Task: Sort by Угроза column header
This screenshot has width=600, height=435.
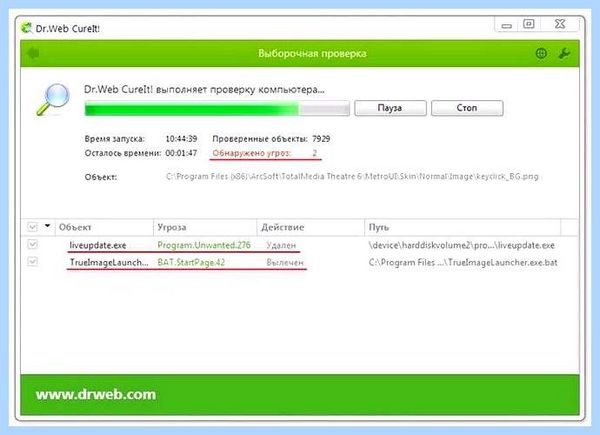Action: (x=205, y=227)
